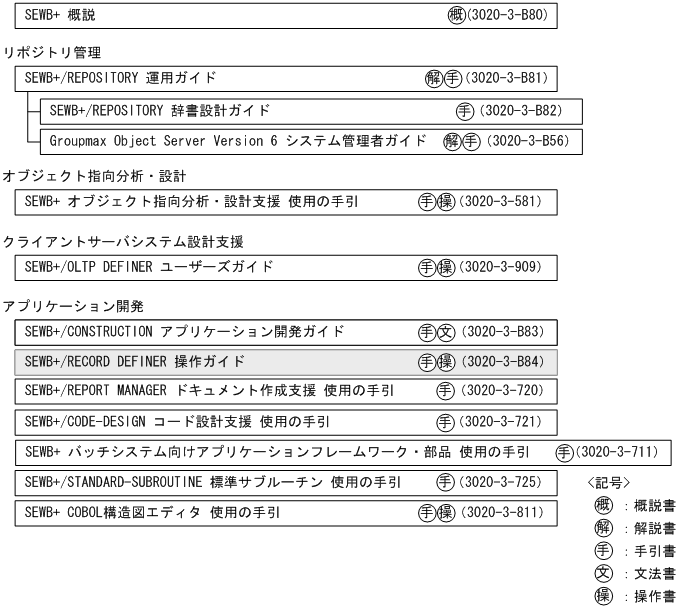
Task: Click the 手 circled symbol beside 3020-3-725
Action: pos(445,483)
